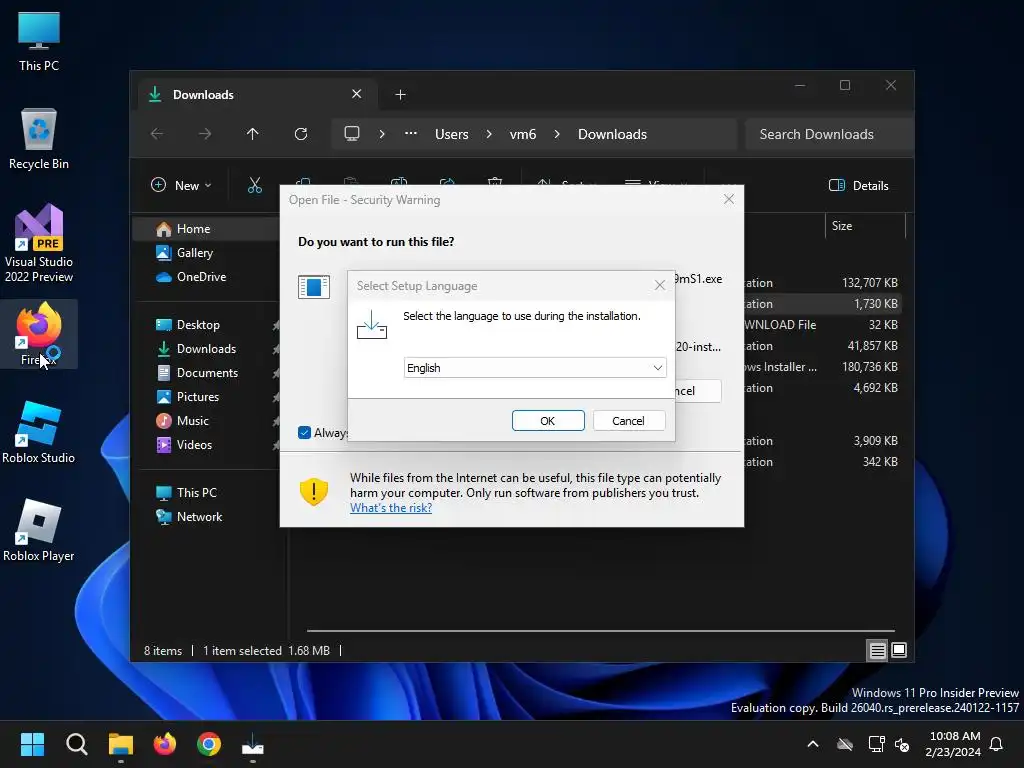This screenshot has height=768, width=1024.
Task: Open This PC desktop shortcut
Action: click(x=39, y=42)
